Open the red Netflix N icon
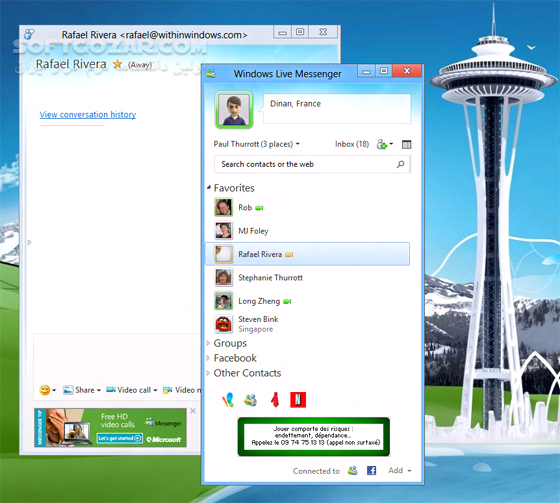This screenshot has height=503, width=560. [x=298, y=400]
